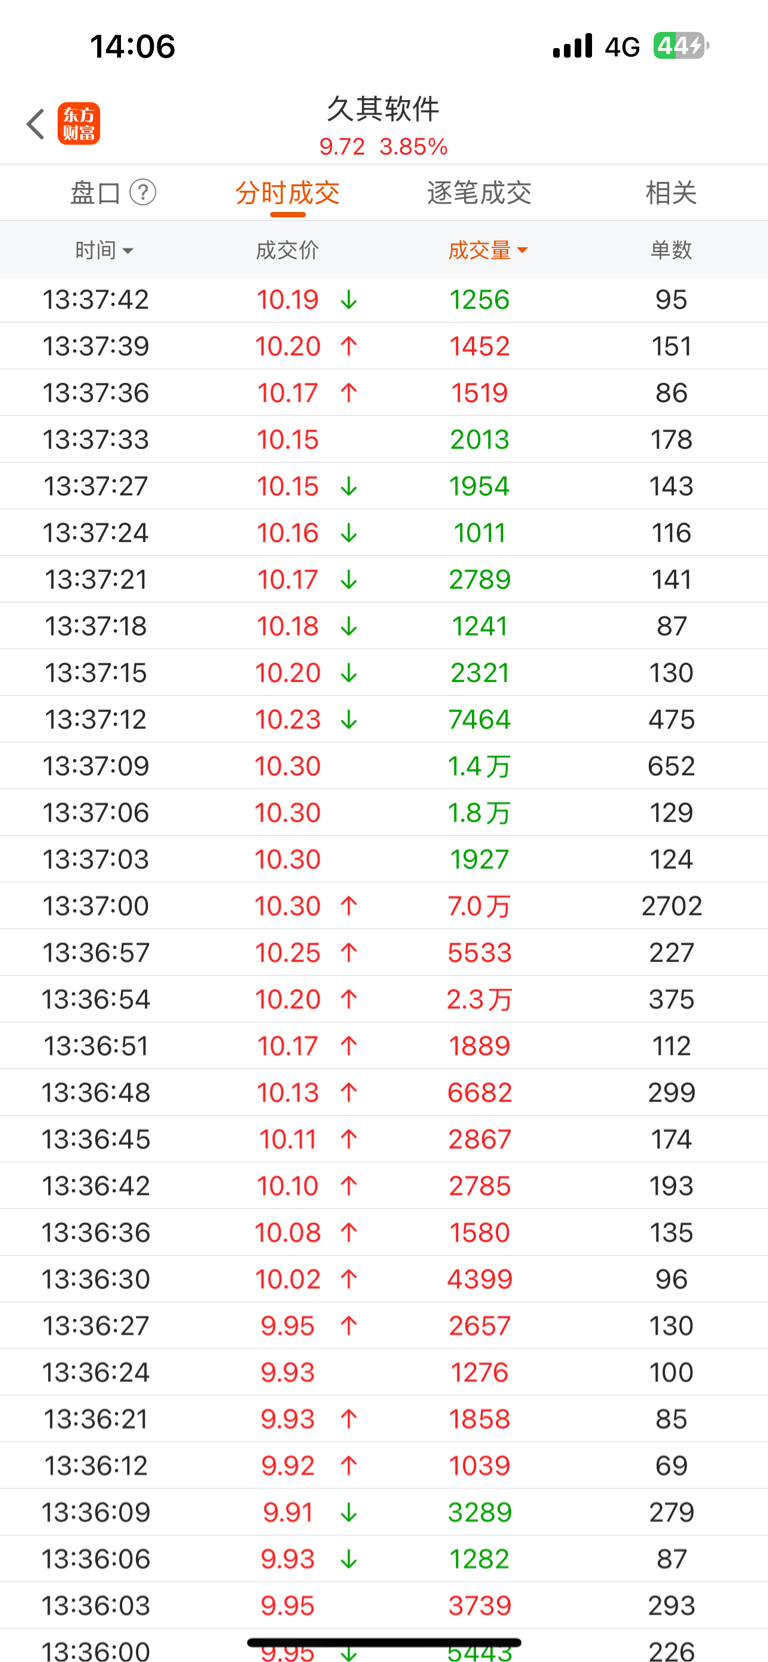Click the up arrow beside 10.20 at 13:37:39
Screen dimensions: 768x1662
pyautogui.click(x=349, y=346)
